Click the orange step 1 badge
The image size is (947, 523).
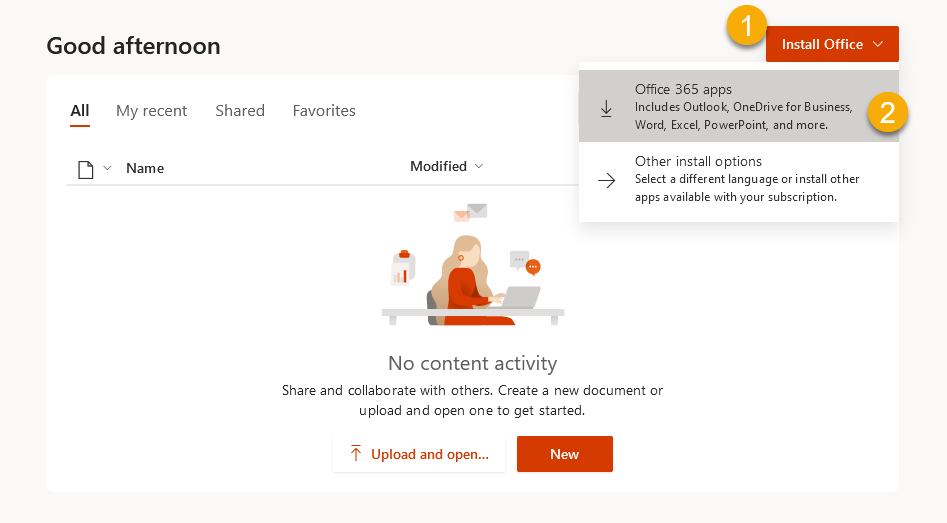[x=746, y=26]
